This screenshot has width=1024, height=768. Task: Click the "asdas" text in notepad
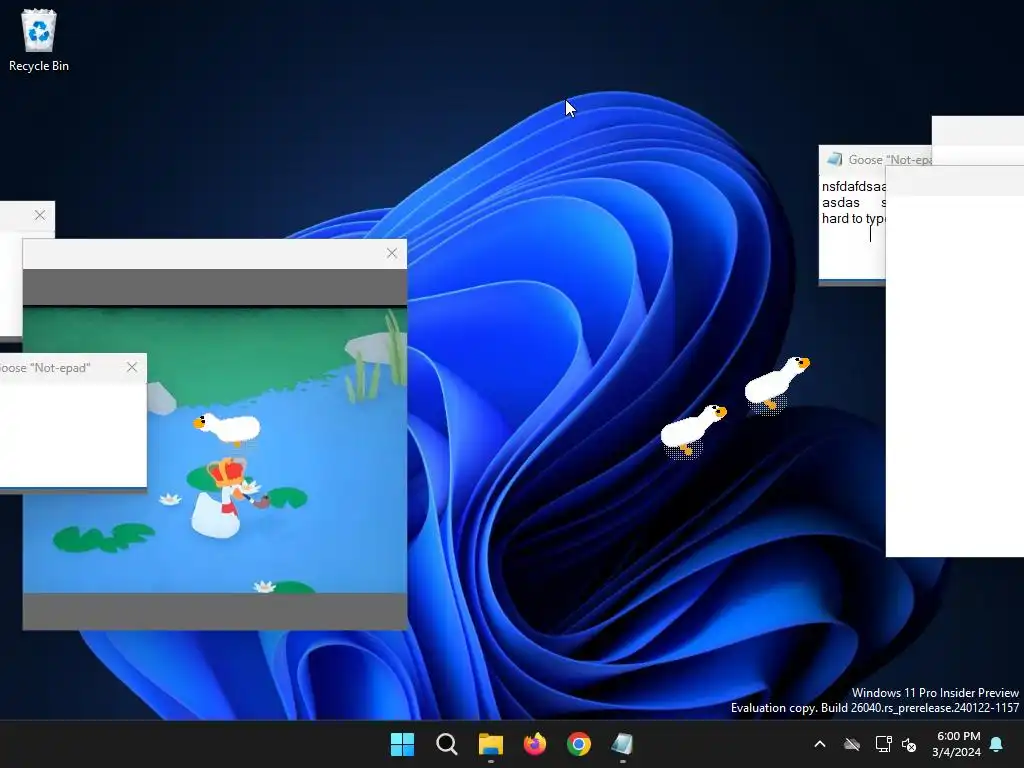tap(840, 202)
